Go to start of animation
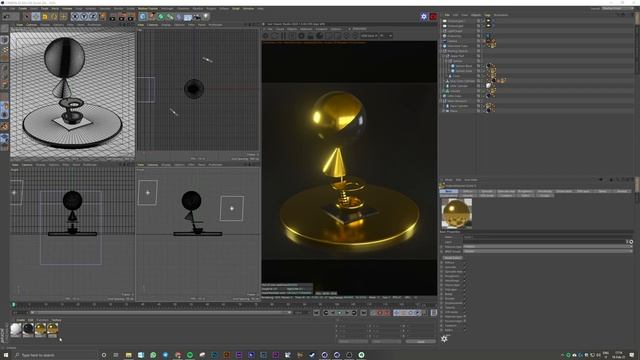 [316, 313]
